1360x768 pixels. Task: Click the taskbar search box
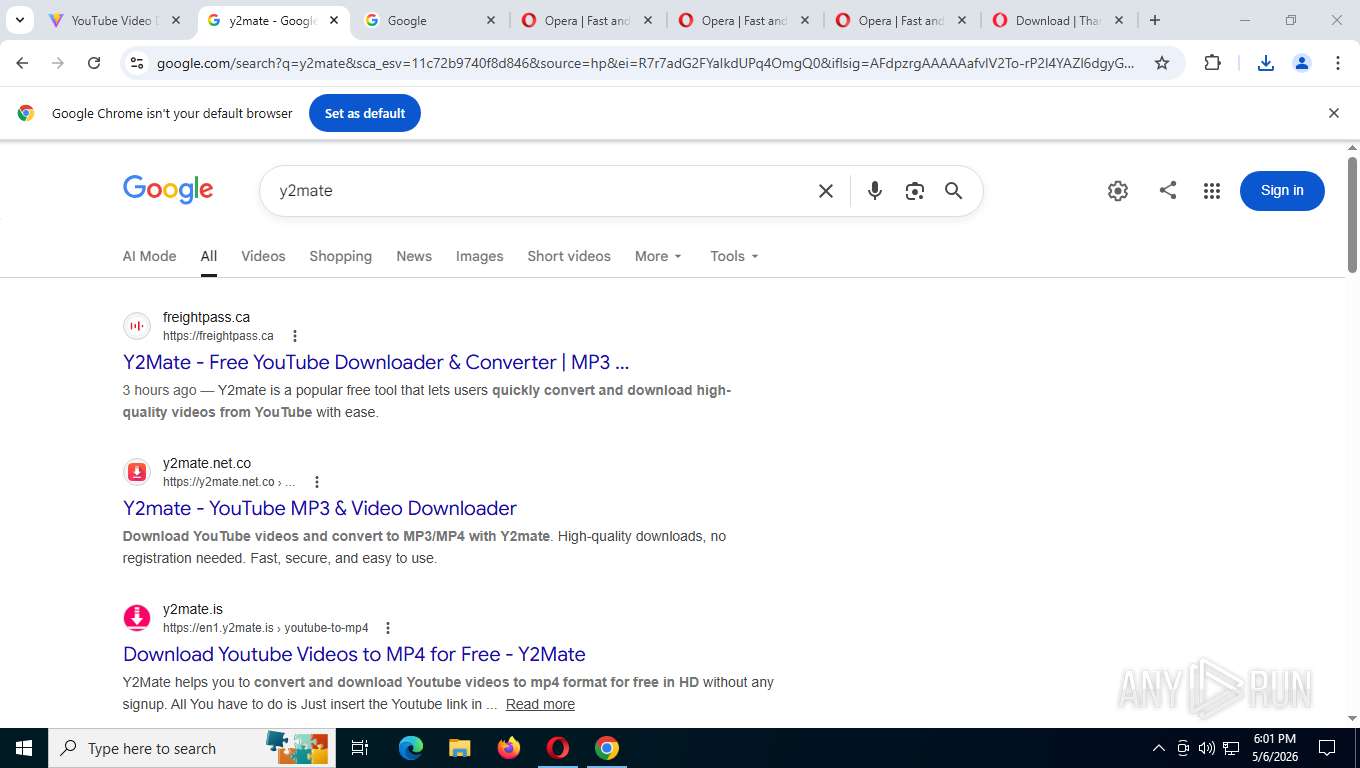point(192,748)
